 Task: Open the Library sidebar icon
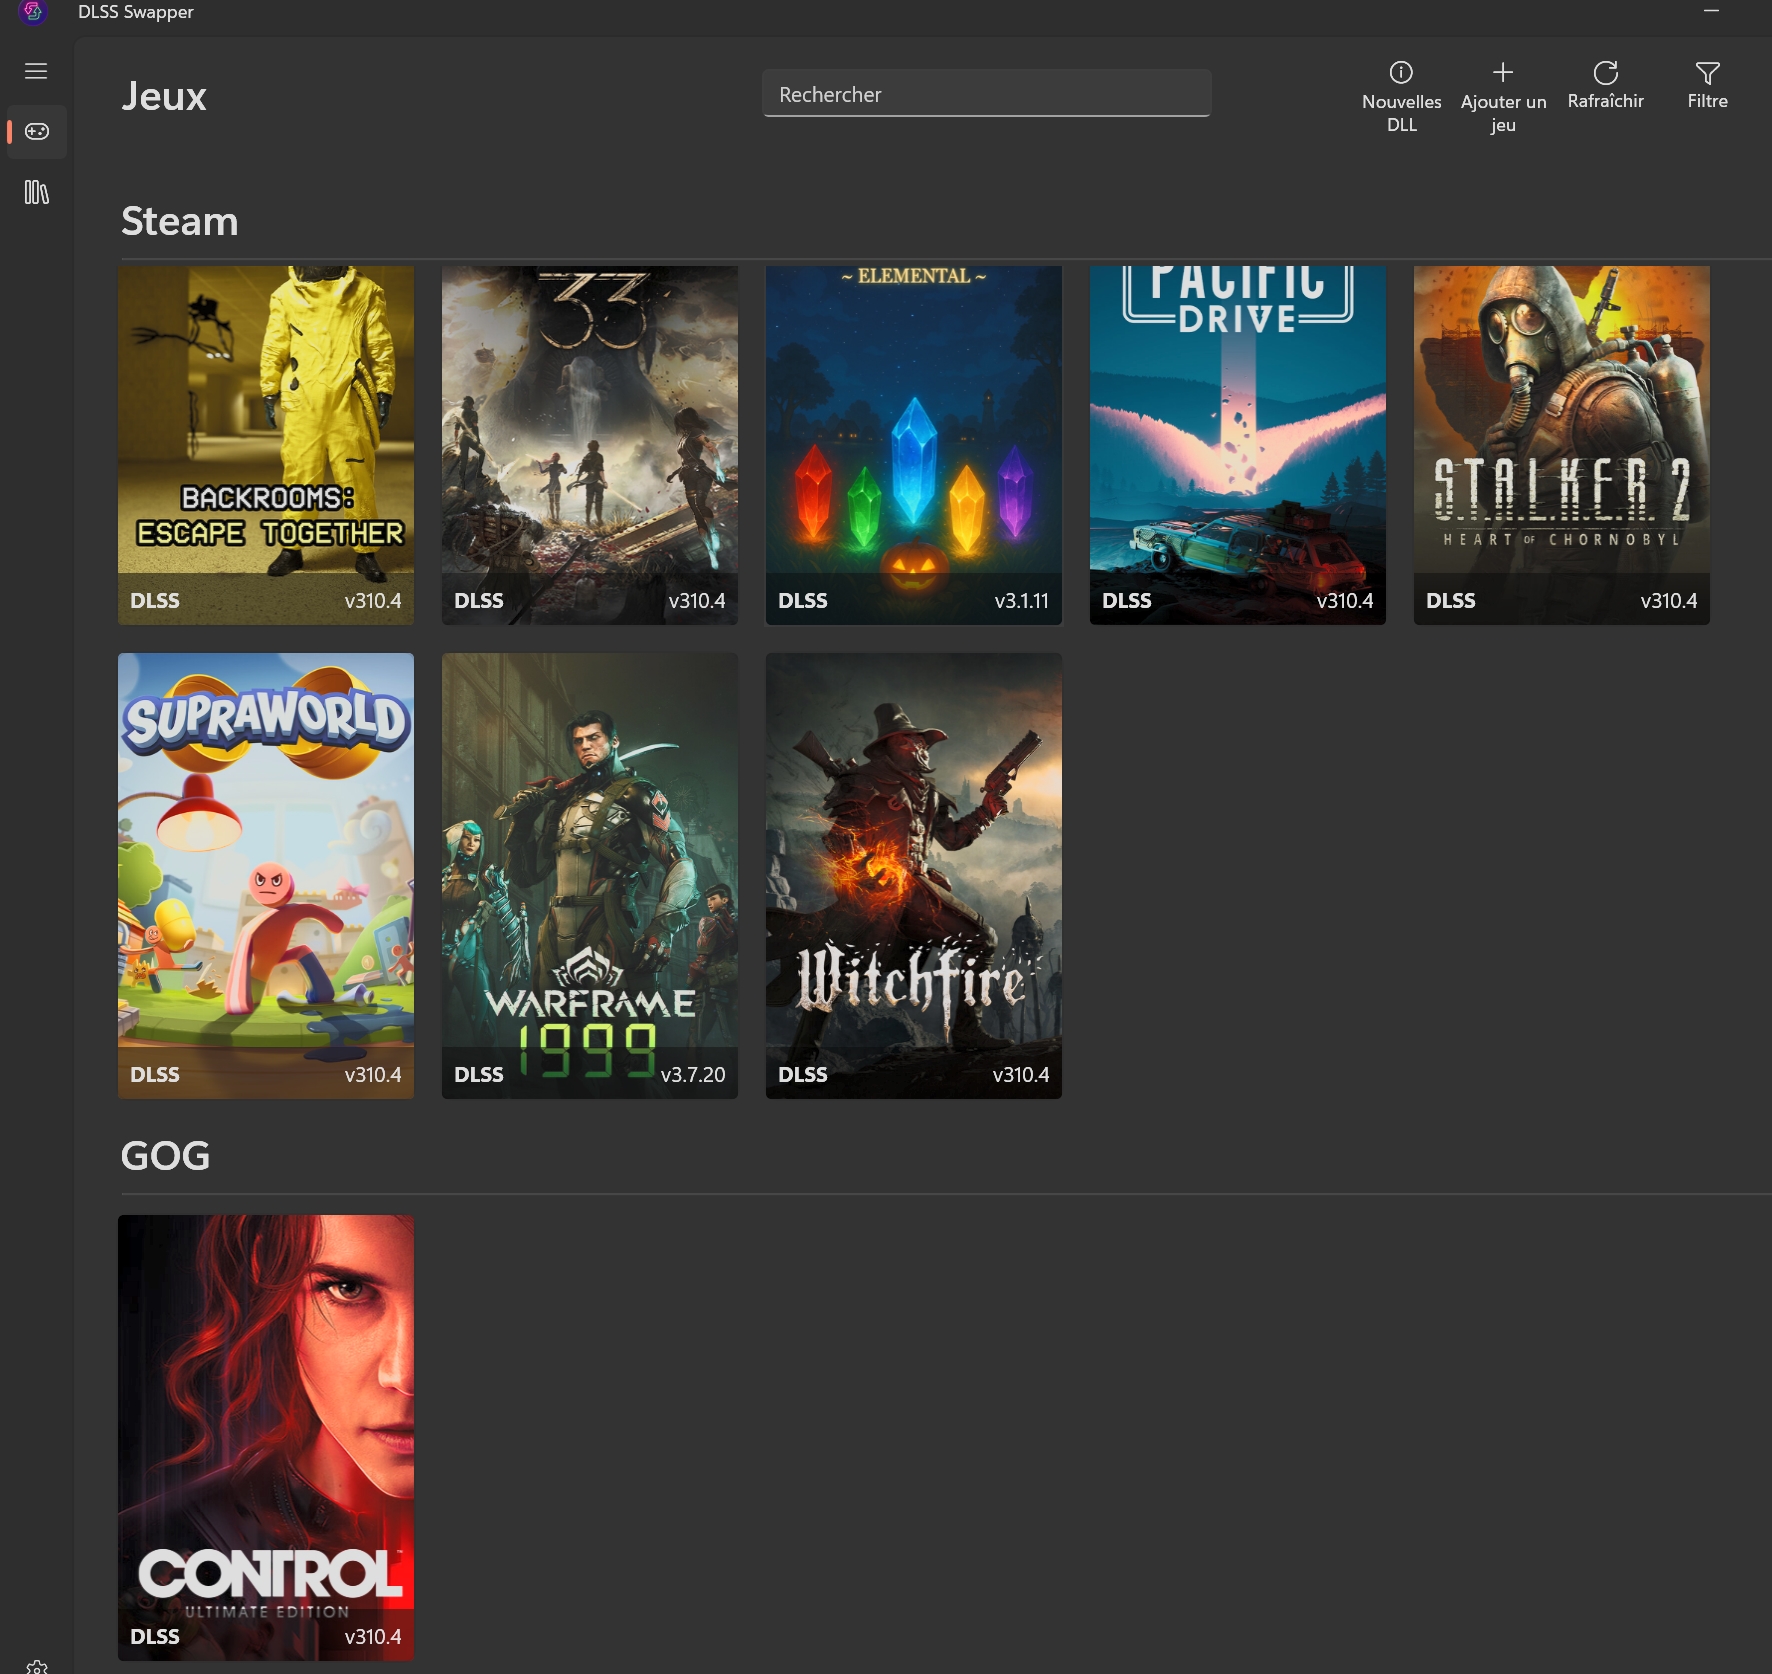click(37, 192)
